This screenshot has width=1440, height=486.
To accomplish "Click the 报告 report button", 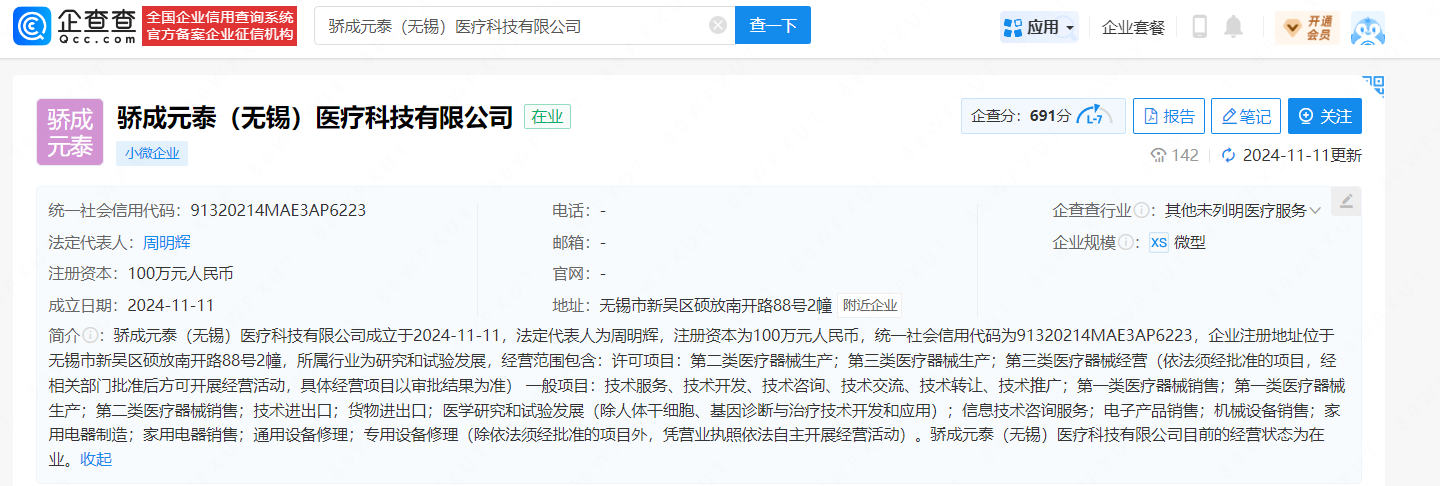I will [x=1169, y=116].
